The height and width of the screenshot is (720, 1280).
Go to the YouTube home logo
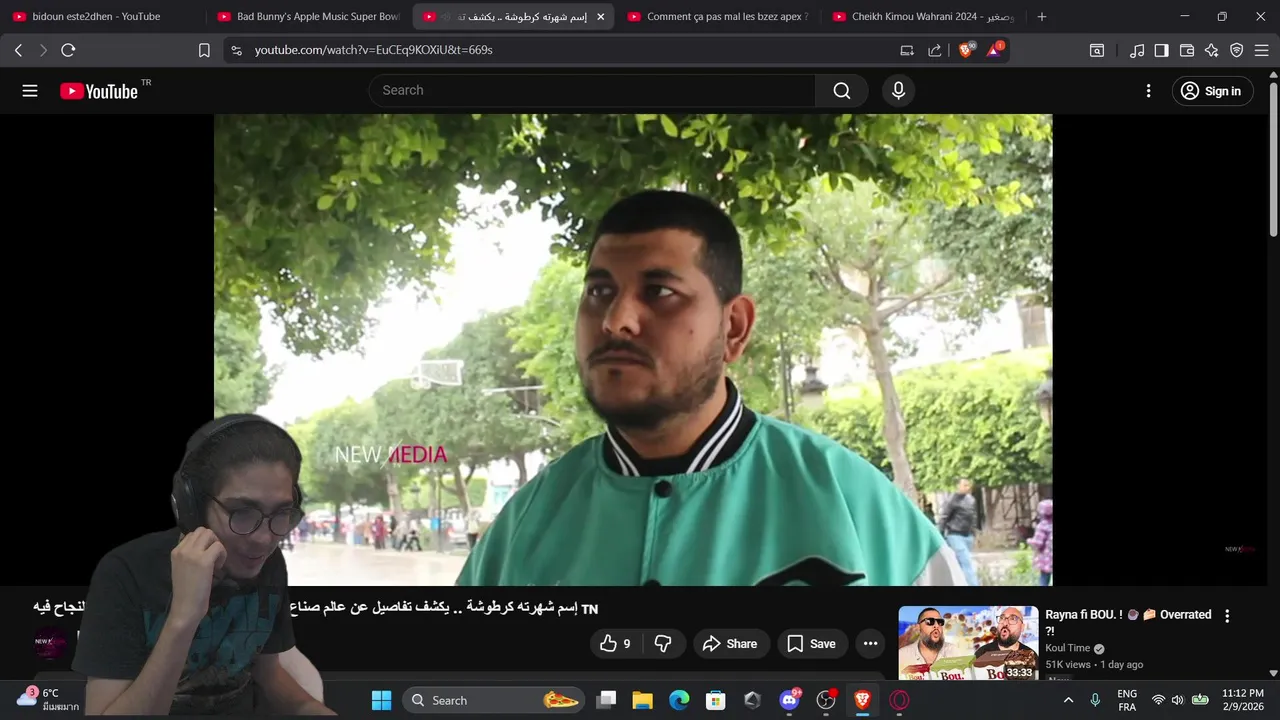(x=99, y=91)
